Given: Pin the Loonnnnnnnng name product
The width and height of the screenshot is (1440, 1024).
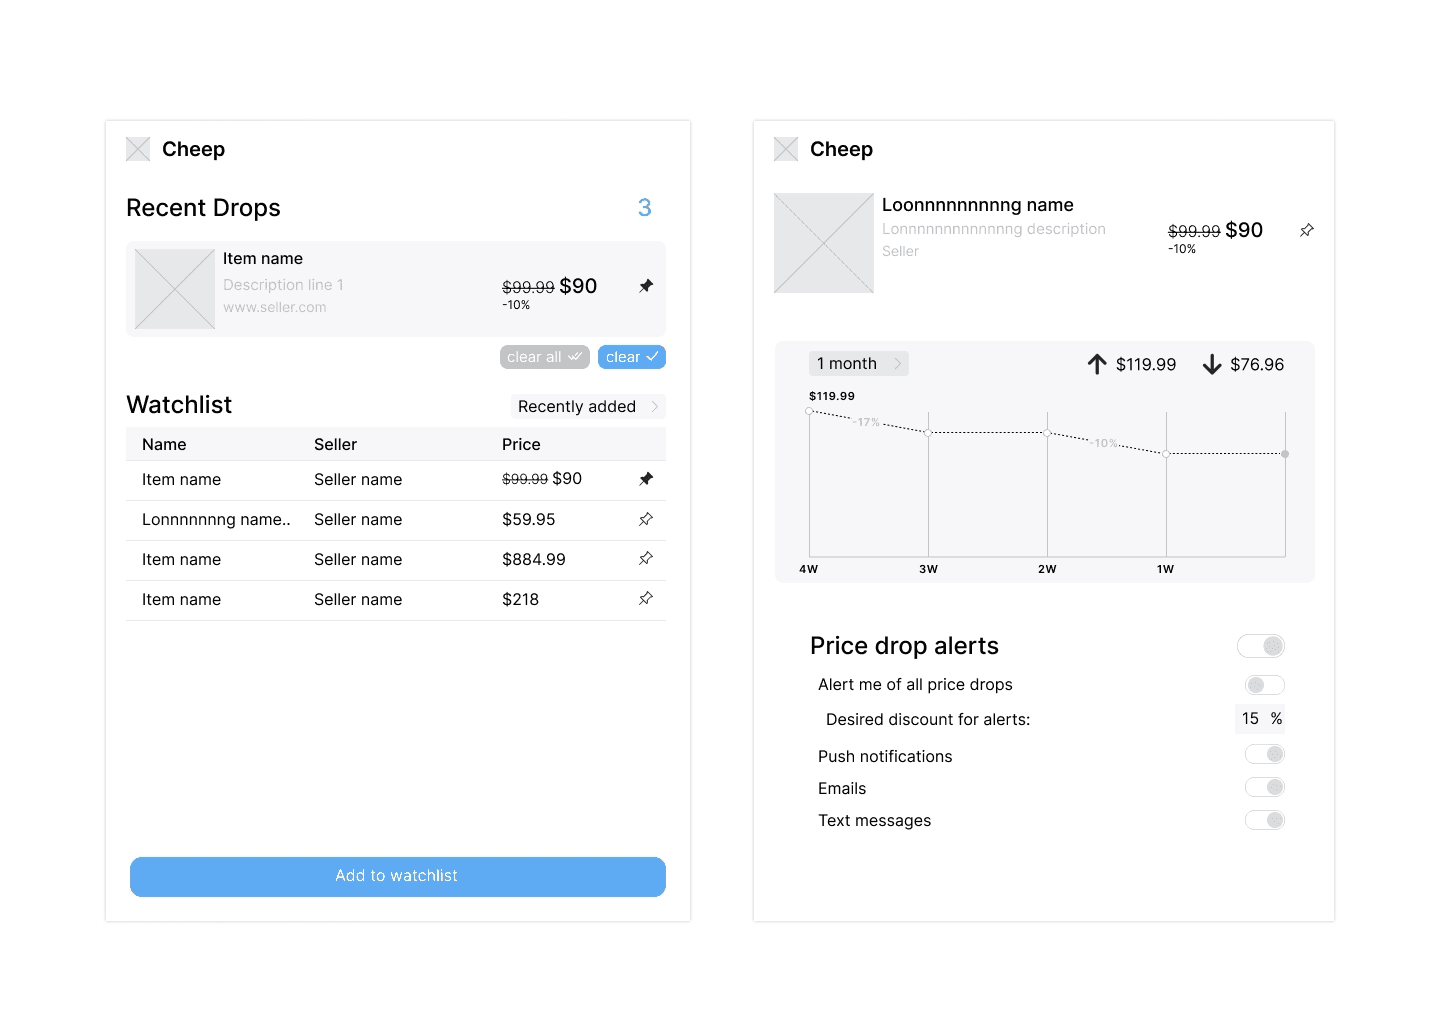Looking at the screenshot, I should 1306,230.
